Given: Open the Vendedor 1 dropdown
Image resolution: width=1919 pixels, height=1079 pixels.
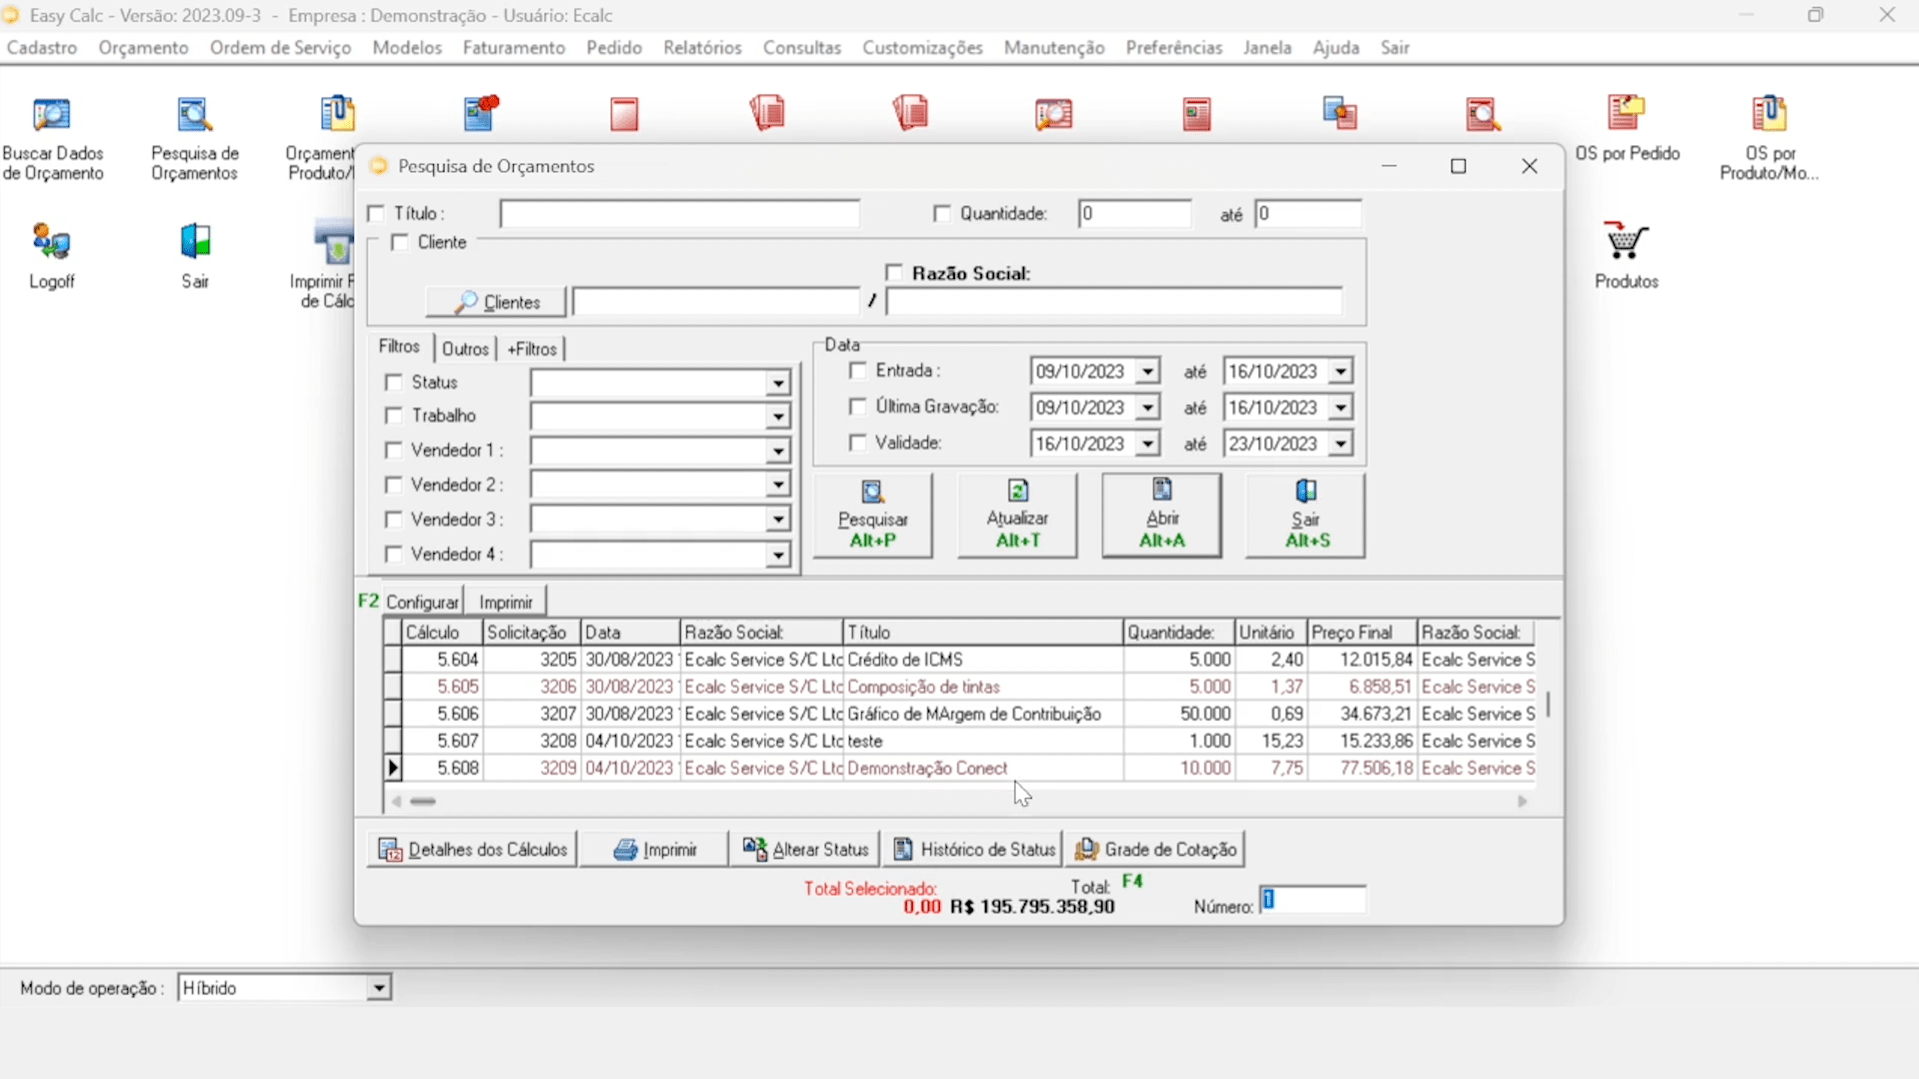Looking at the screenshot, I should [x=778, y=452].
